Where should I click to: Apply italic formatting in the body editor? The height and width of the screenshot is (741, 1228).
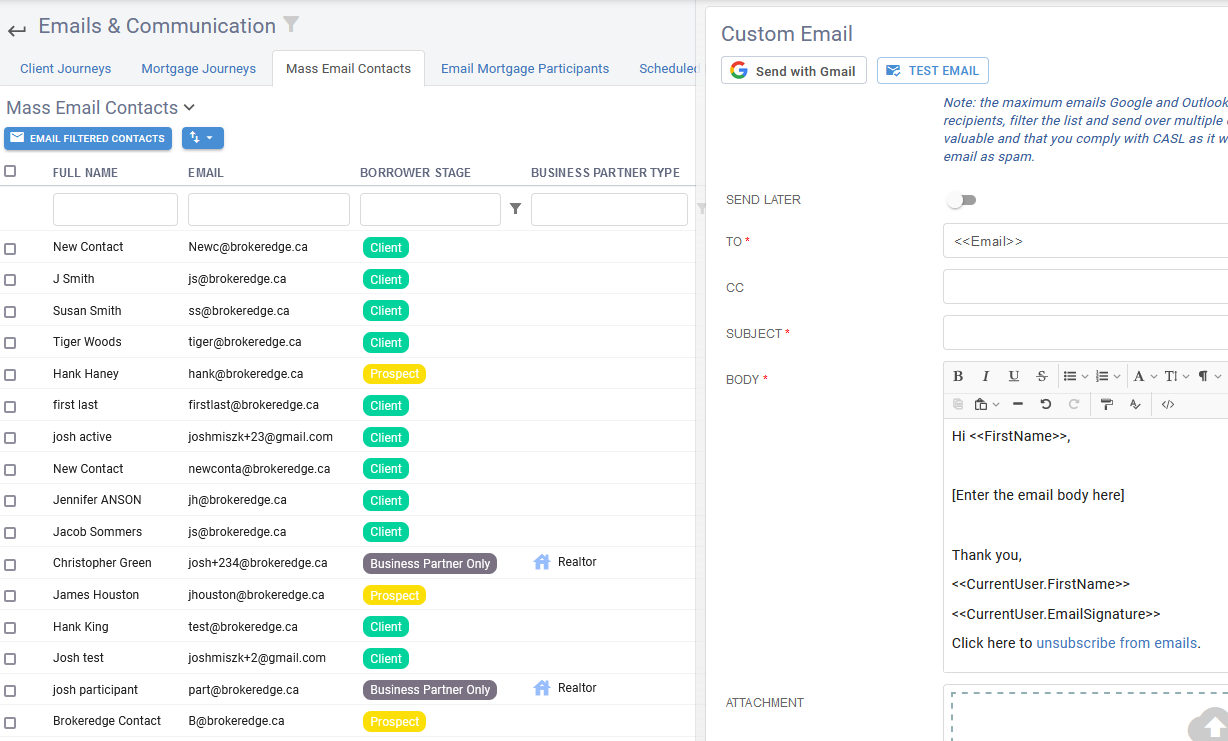pyautogui.click(x=986, y=376)
